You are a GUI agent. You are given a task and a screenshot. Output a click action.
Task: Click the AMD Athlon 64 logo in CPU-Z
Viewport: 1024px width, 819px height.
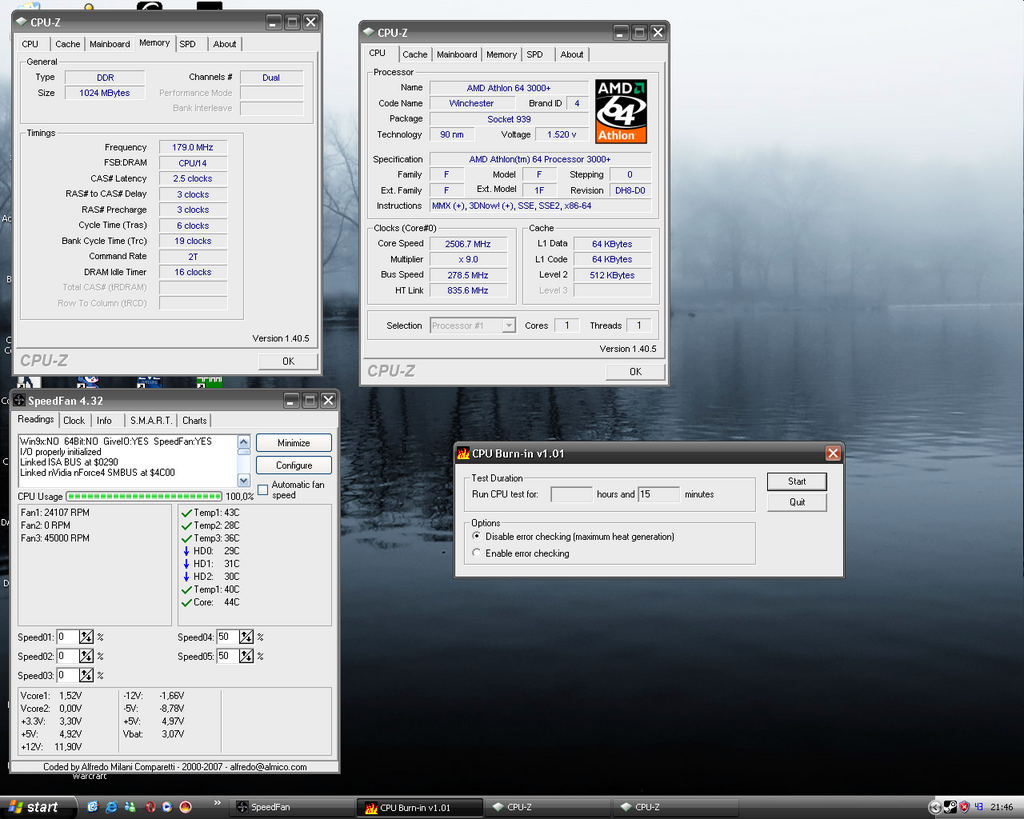pos(621,111)
